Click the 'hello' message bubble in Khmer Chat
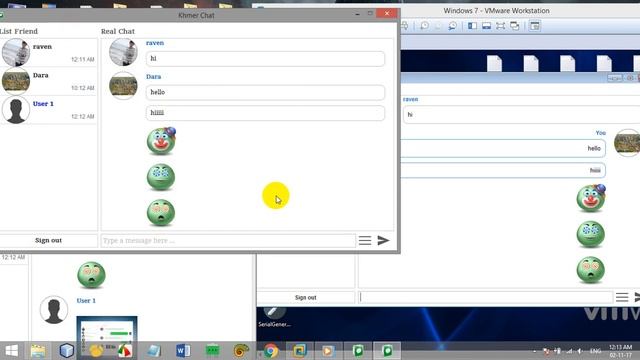The image size is (640, 360). [x=265, y=92]
